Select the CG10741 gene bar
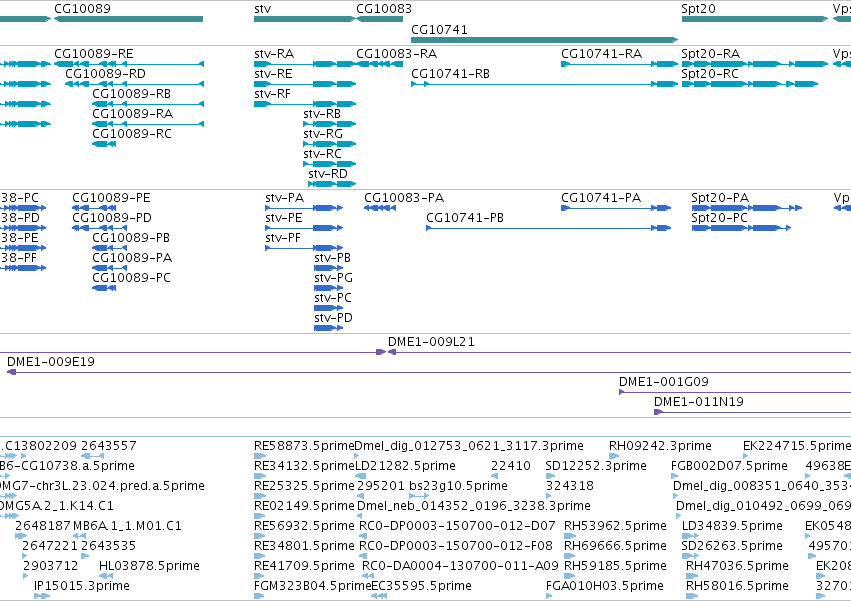This screenshot has height=601, width=851. point(544,40)
